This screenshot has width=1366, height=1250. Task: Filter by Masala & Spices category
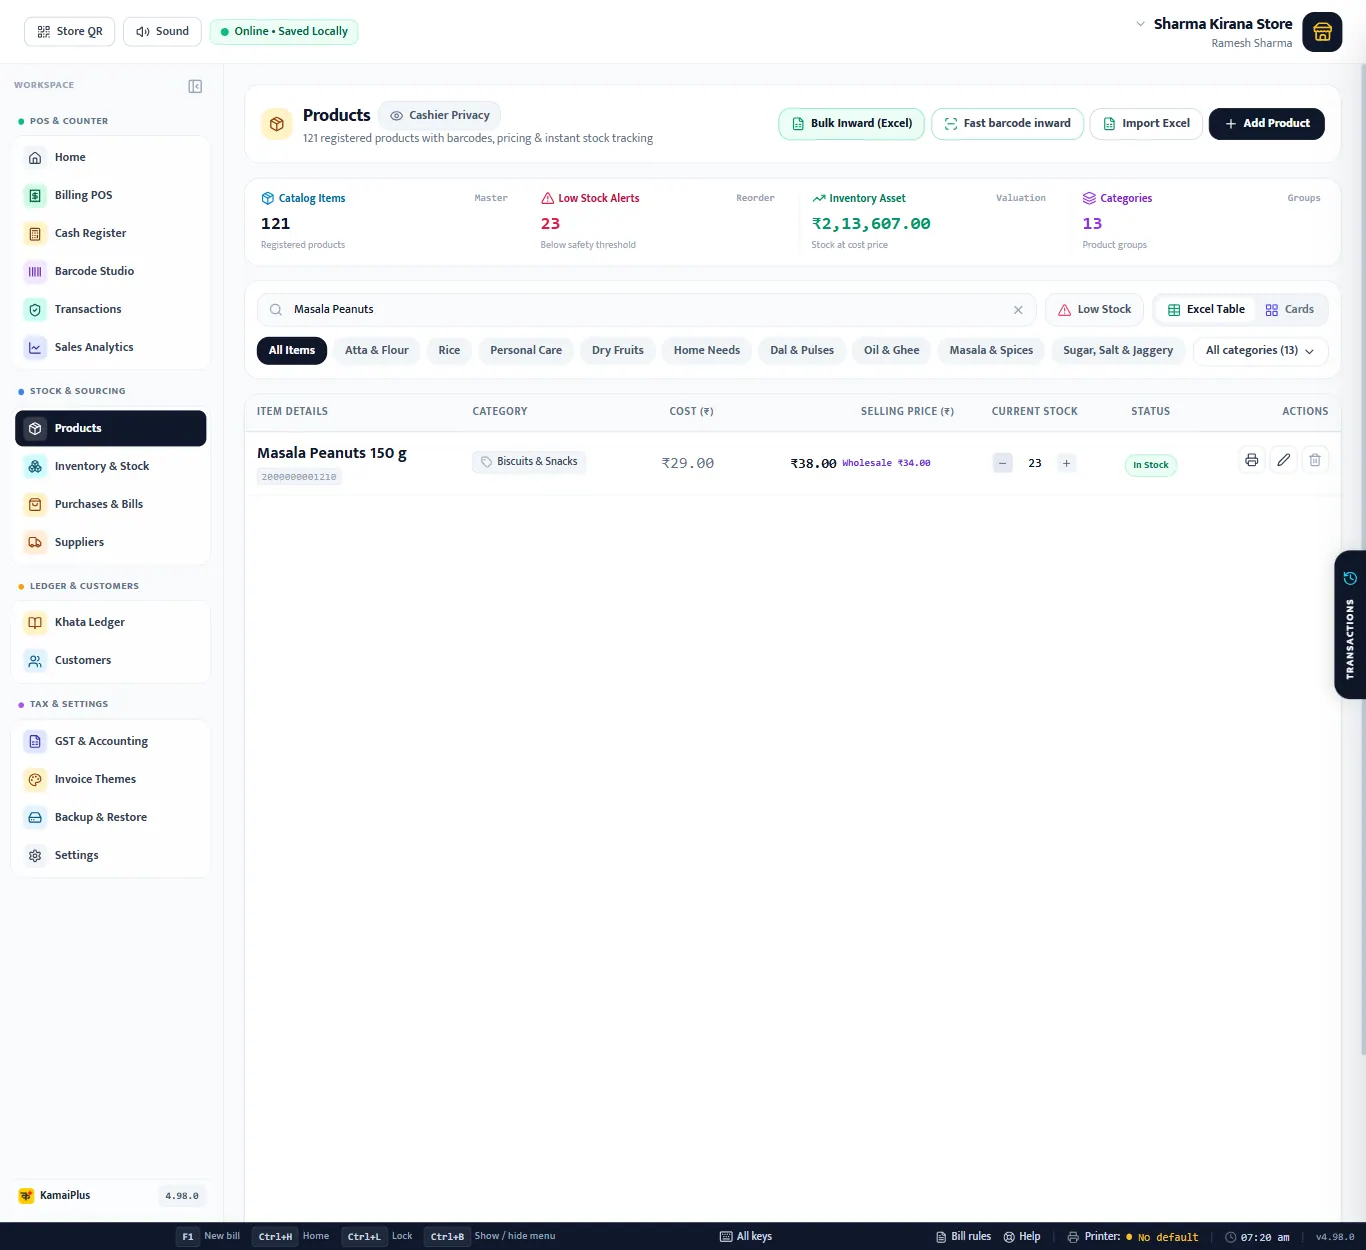coord(991,351)
